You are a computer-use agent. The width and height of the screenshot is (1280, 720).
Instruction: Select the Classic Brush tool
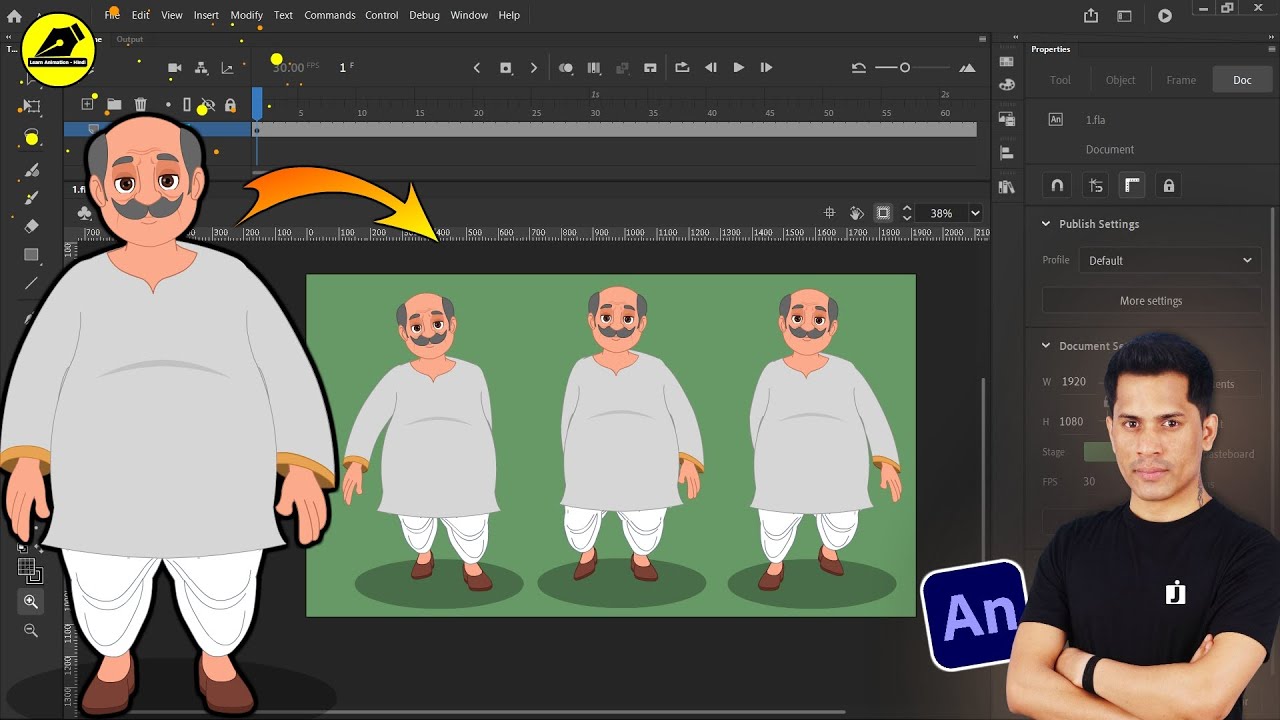(x=32, y=198)
